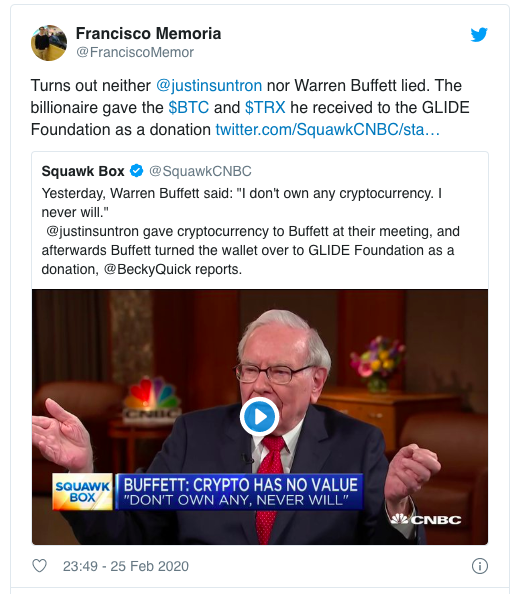Image resolution: width=520 pixels, height=594 pixels.
Task: Click the Buffett crypto headline banner
Action: (x=239, y=491)
